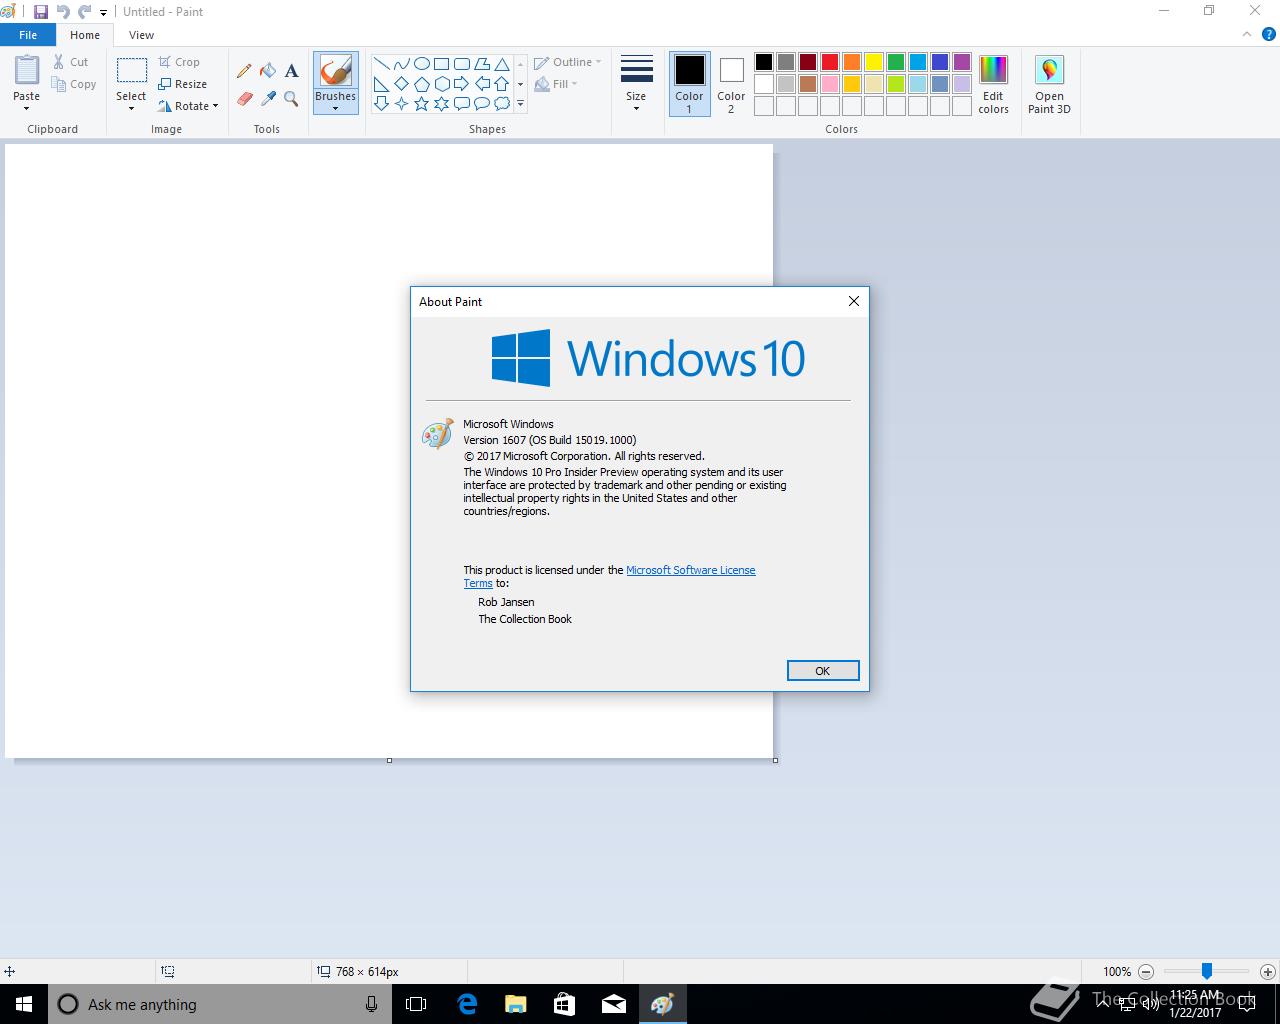Choose the Curve shape
Viewport: 1280px width, 1024px height.
click(401, 64)
